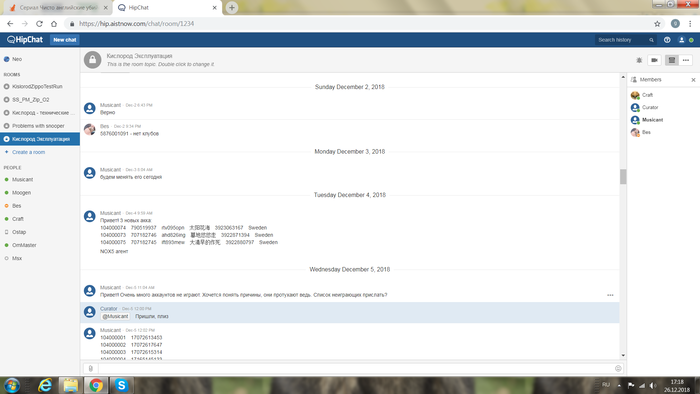
Task: Open Chrome three-dot menu
Action: 690,24
